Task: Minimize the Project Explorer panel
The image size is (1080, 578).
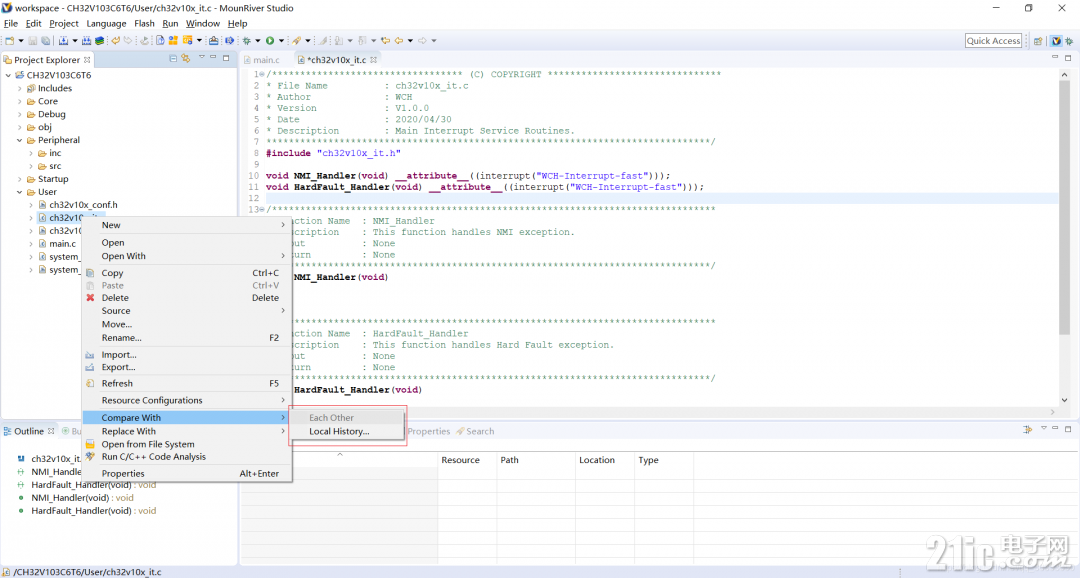Action: pyautogui.click(x=214, y=57)
